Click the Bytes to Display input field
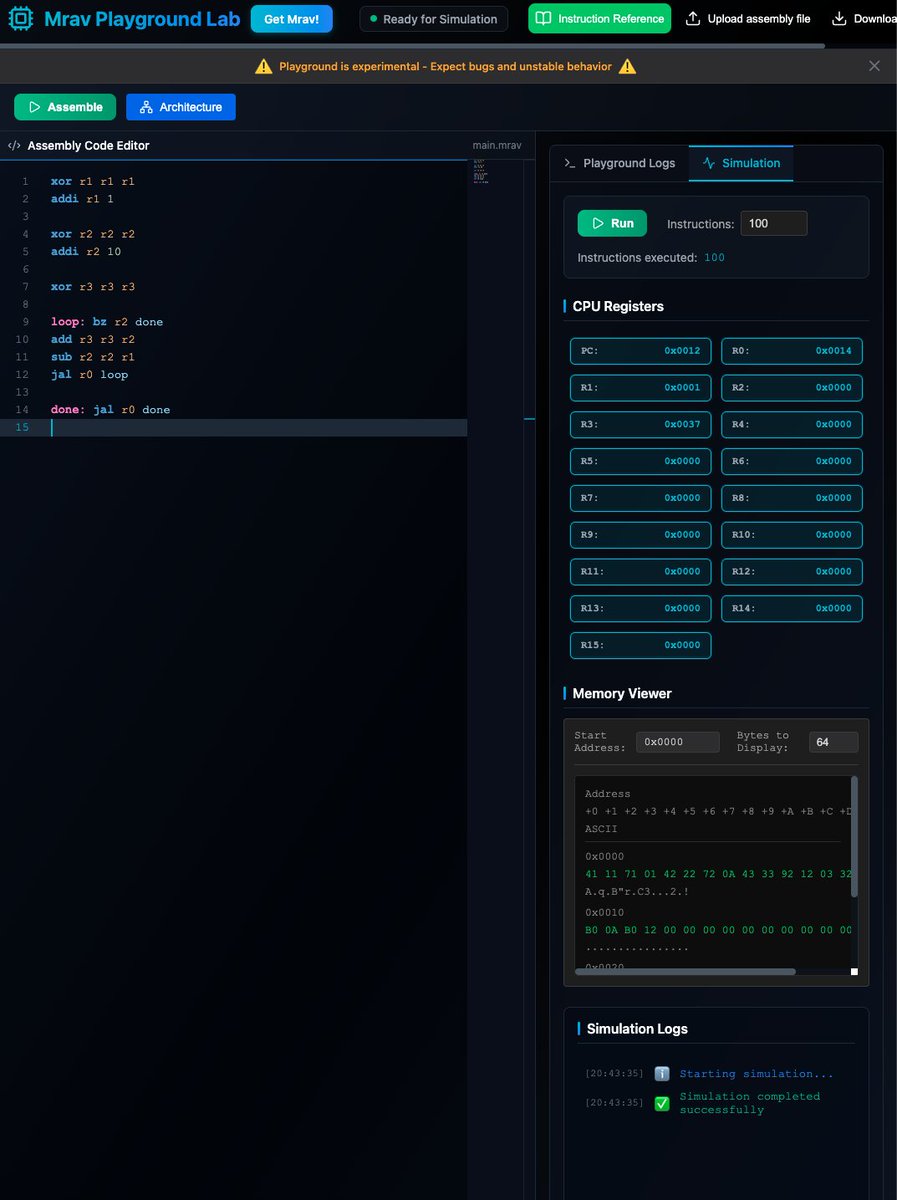 (833, 742)
